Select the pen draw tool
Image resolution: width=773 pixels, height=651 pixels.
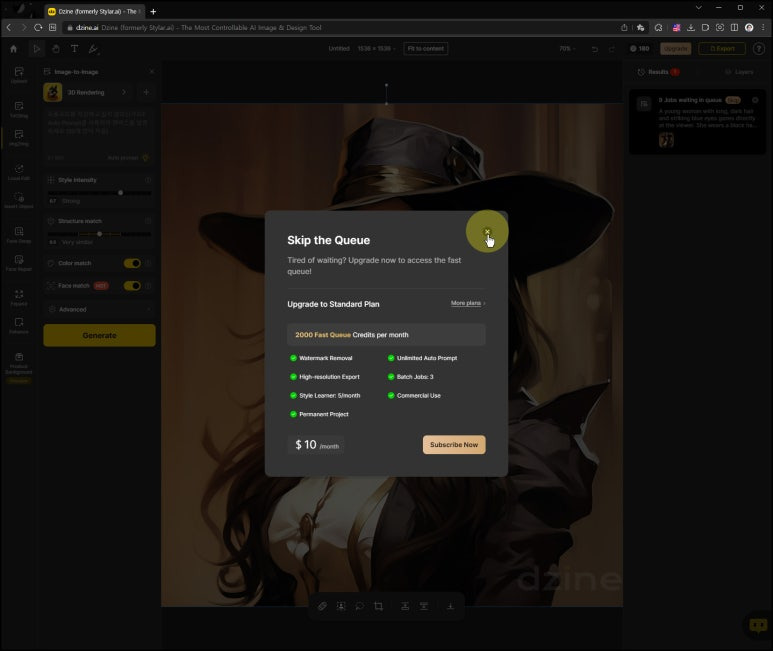(x=93, y=49)
